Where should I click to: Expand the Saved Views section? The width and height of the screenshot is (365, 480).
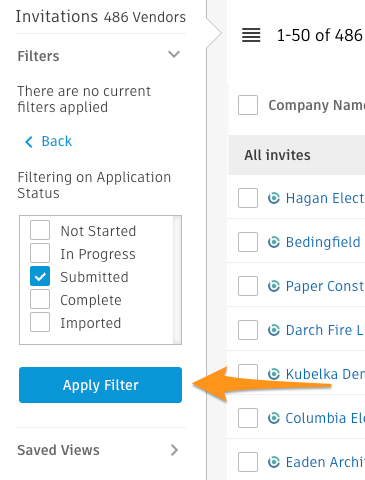pos(100,450)
